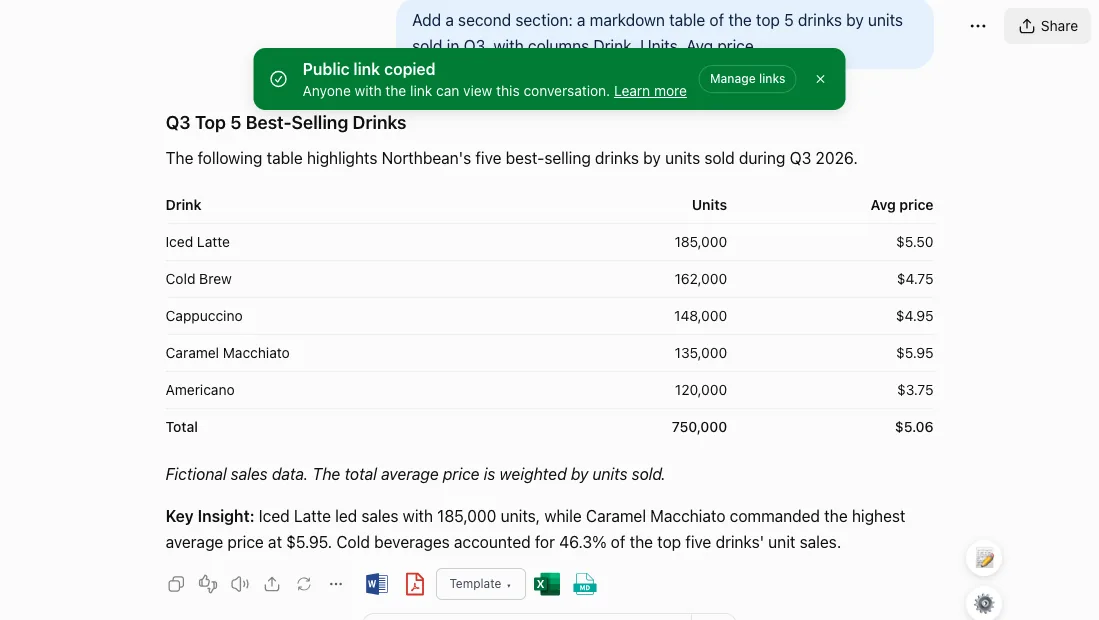Image resolution: width=1099 pixels, height=620 pixels.
Task: Click the '750,000' total units cell
Action: point(699,427)
